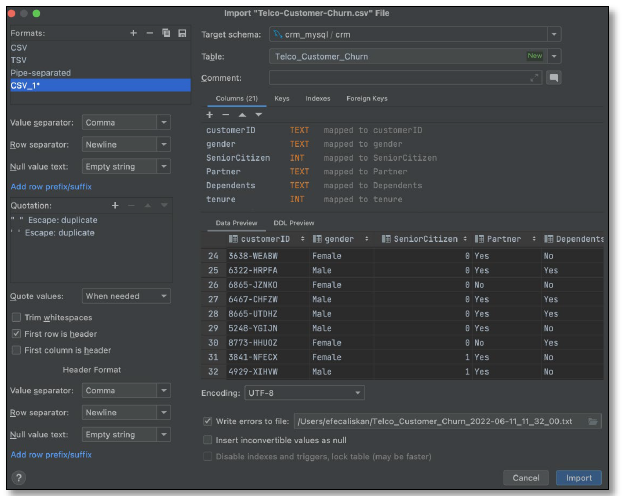The image size is (622, 496).
Task: Sort by SeniorCitizen column header arrows
Action: point(465,239)
